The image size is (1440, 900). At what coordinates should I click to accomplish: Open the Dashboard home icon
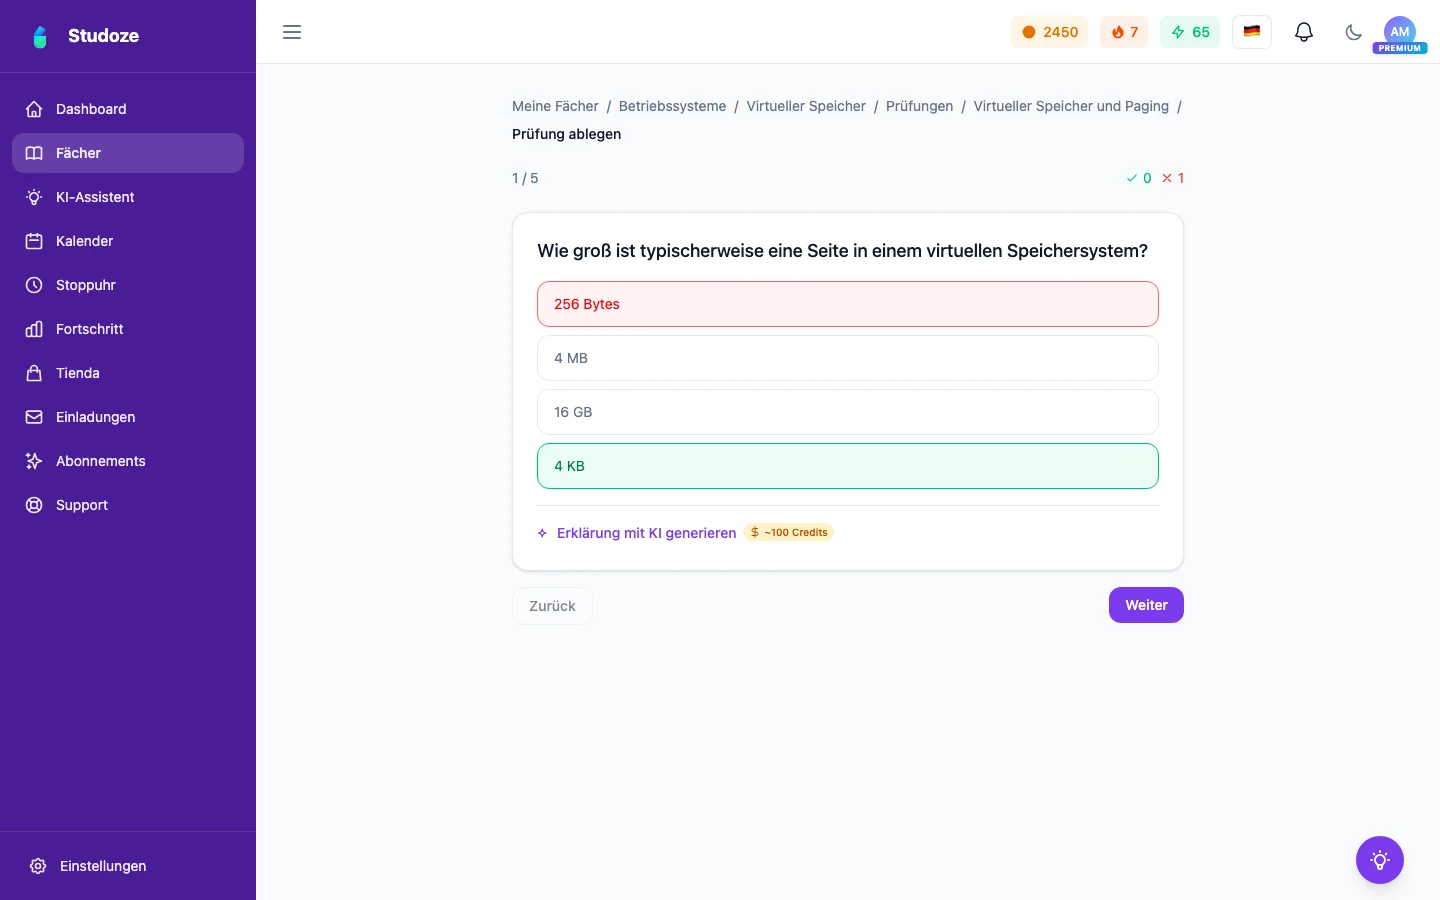[x=34, y=109]
